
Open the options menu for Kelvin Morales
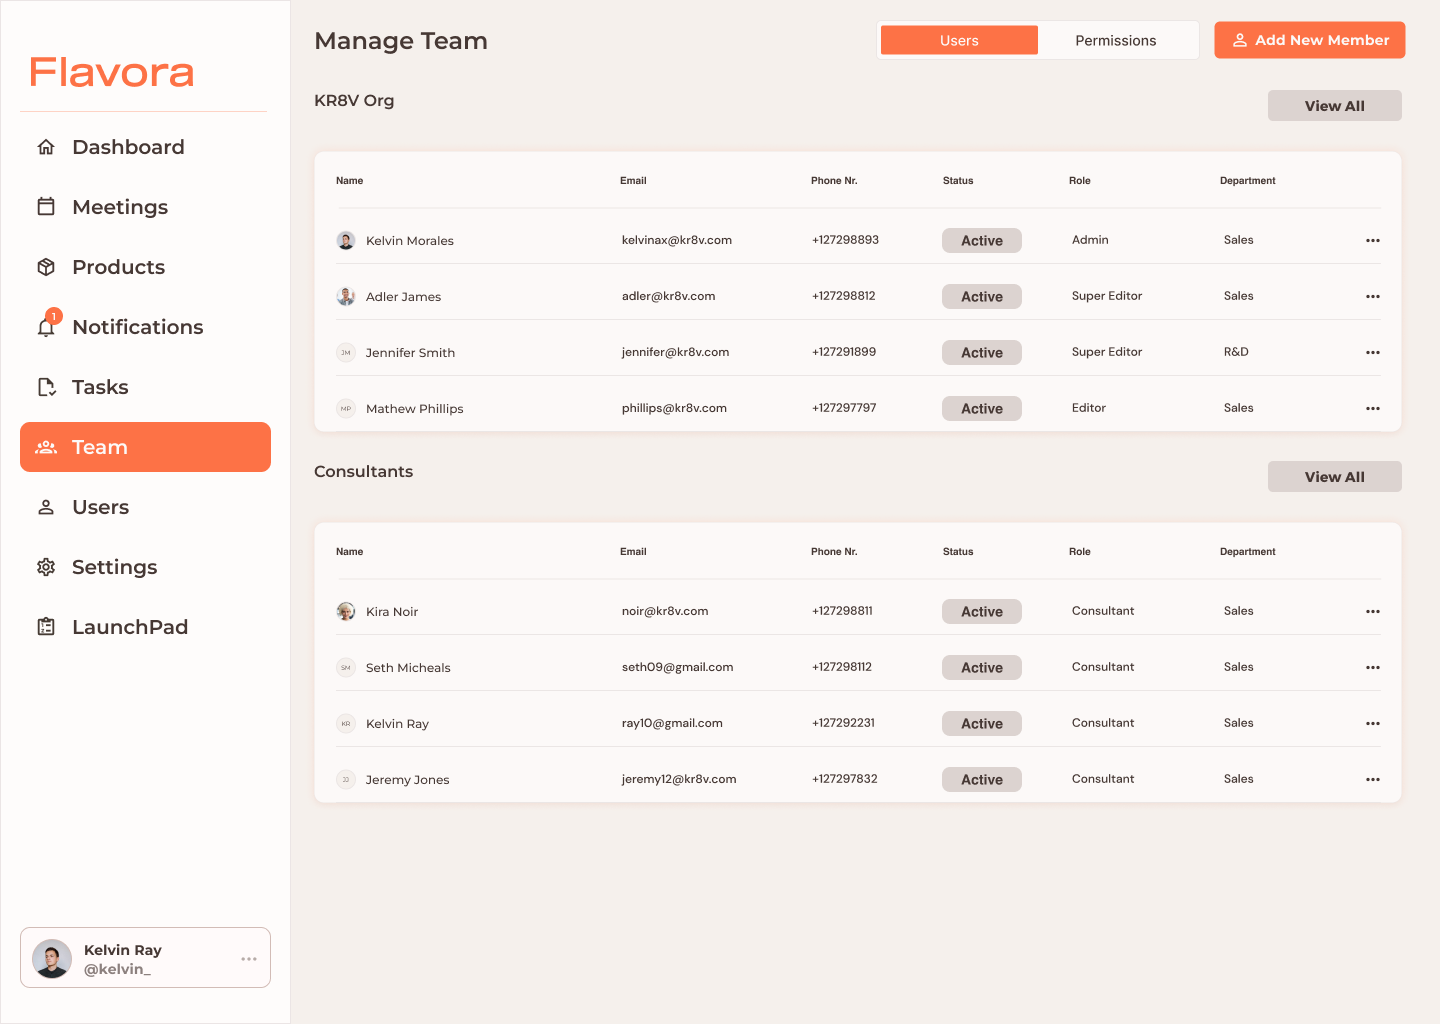1372,240
